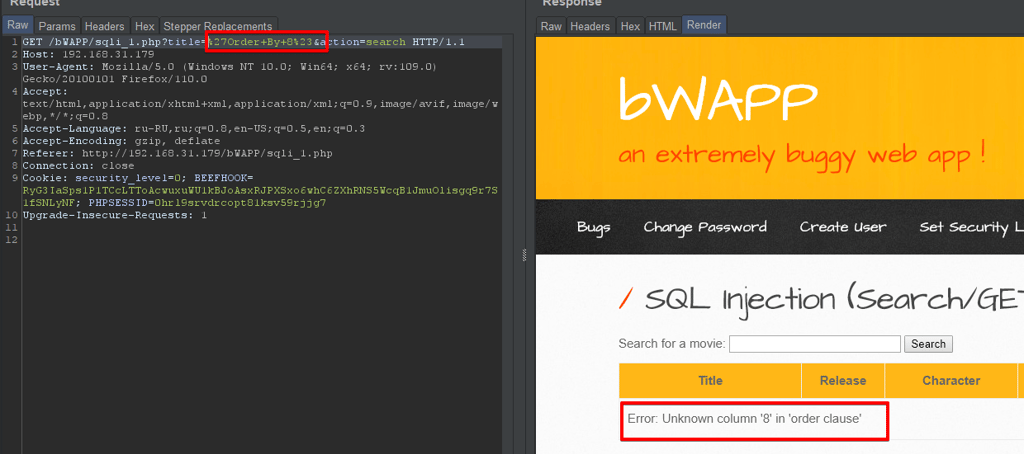Click the Accept-Encoding: gzip, deflate line
The image size is (1024, 454).
coord(121,141)
